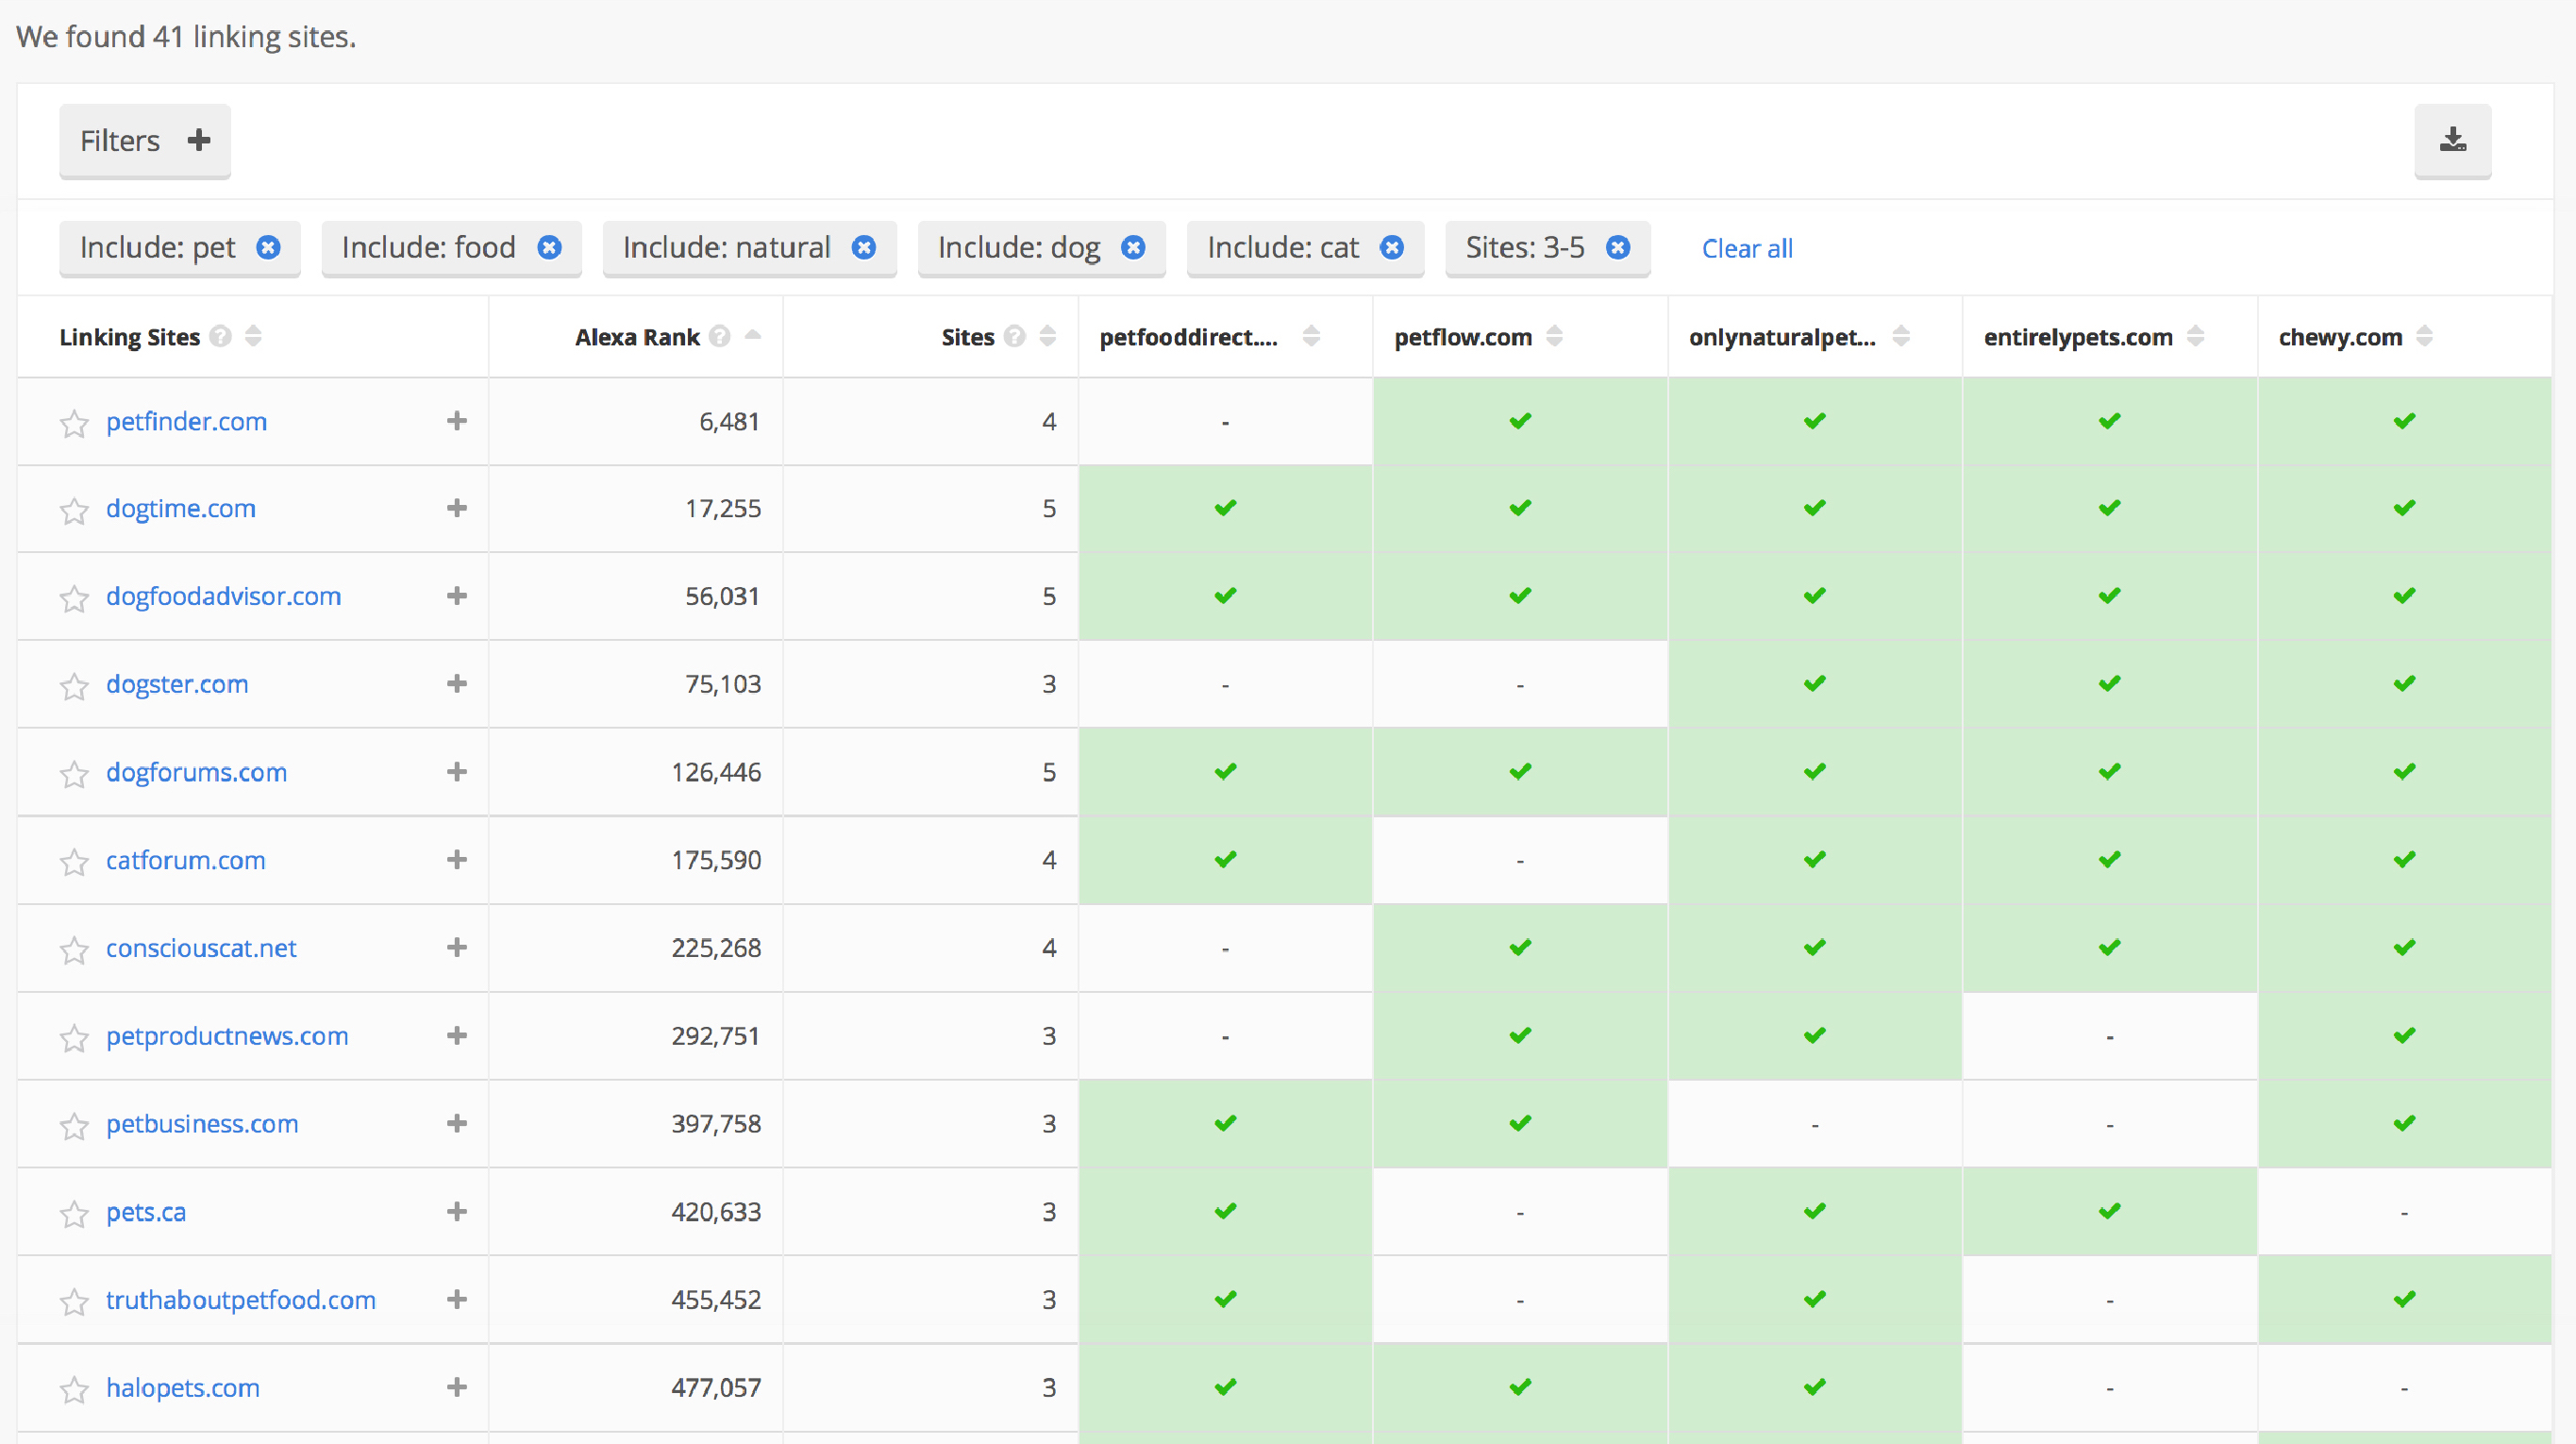2576x1444 pixels.
Task: Star dogfoodadvisor.com as favorite
Action: click(x=74, y=599)
